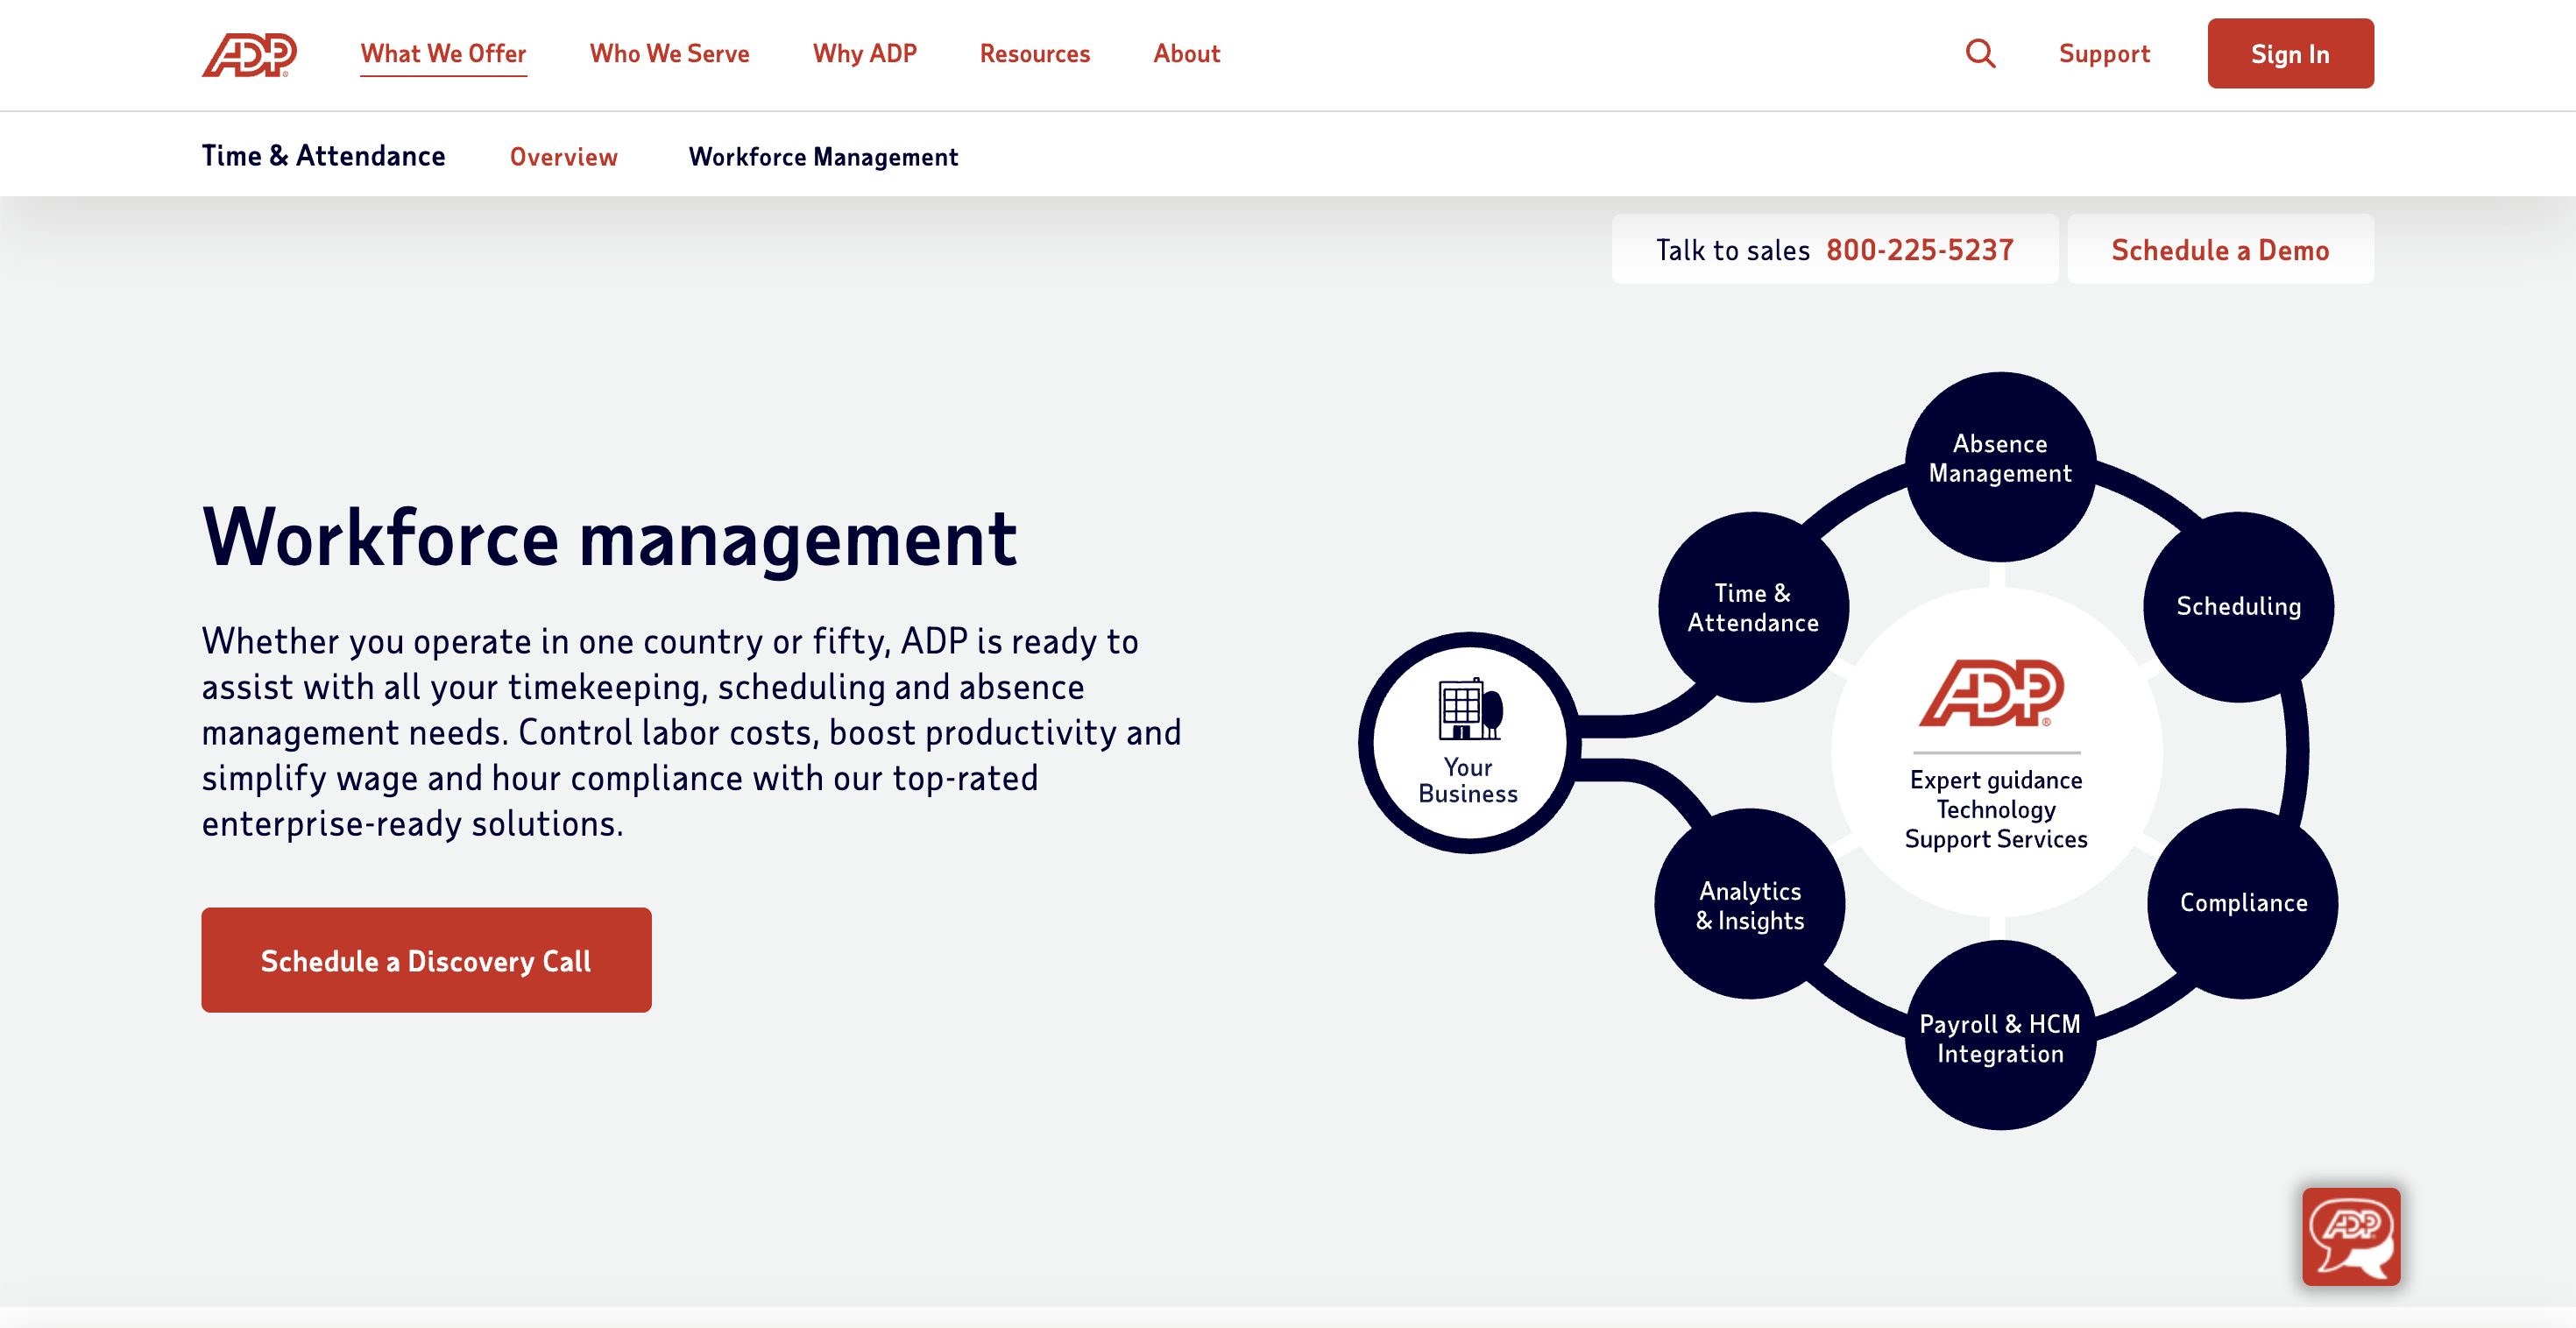
Task: Click Schedule a Discovery Call
Action: [426, 959]
